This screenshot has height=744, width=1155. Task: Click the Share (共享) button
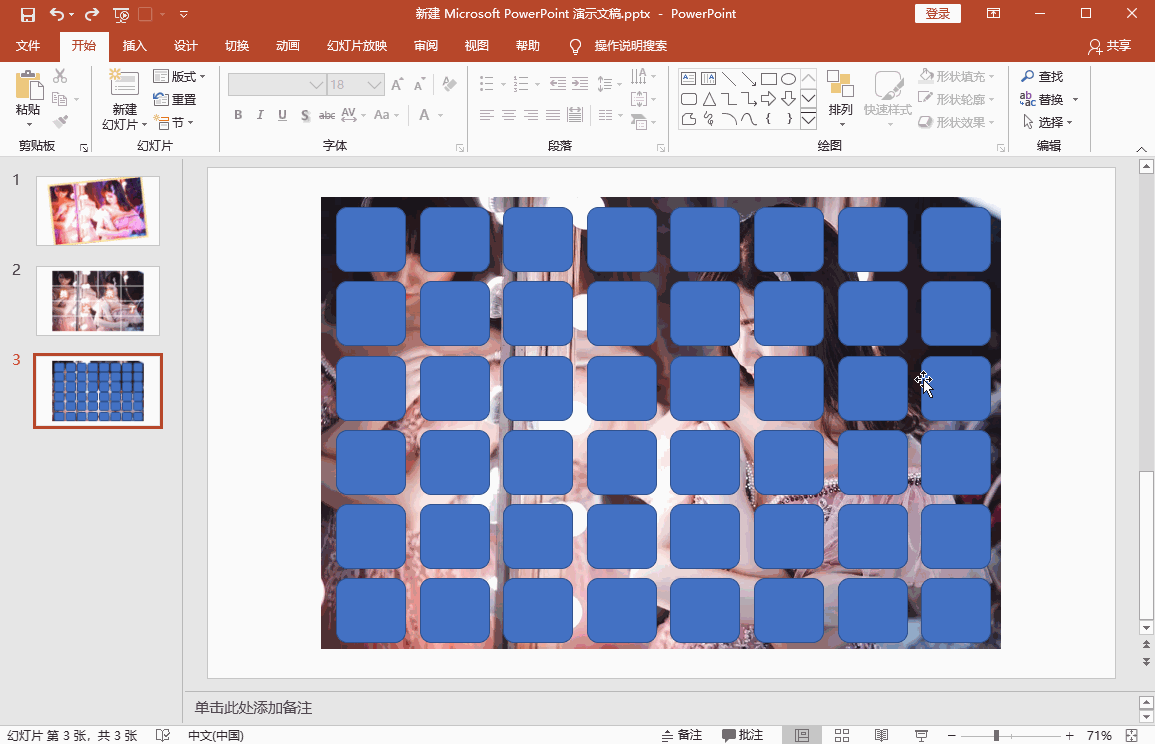coord(1110,46)
